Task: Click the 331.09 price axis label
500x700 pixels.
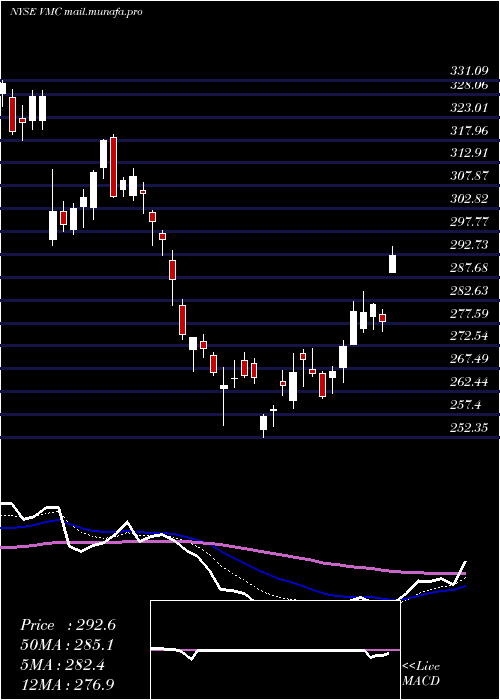Action: pos(469,71)
